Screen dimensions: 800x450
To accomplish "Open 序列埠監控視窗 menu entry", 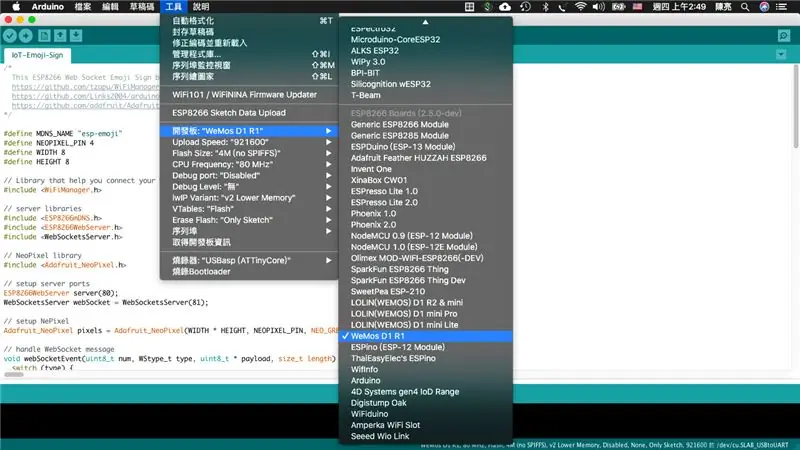I will pos(249,65).
